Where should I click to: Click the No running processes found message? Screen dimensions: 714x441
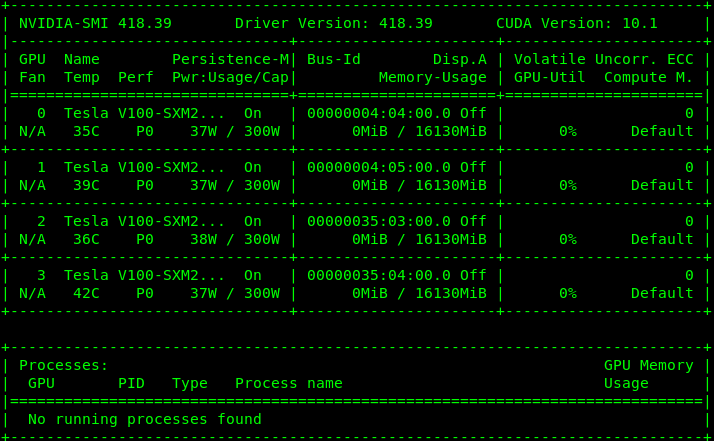pyautogui.click(x=145, y=419)
